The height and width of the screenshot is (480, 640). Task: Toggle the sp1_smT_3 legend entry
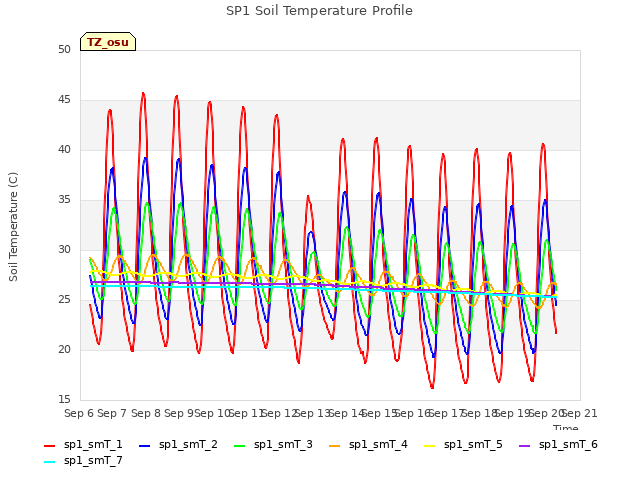[x=273, y=444]
